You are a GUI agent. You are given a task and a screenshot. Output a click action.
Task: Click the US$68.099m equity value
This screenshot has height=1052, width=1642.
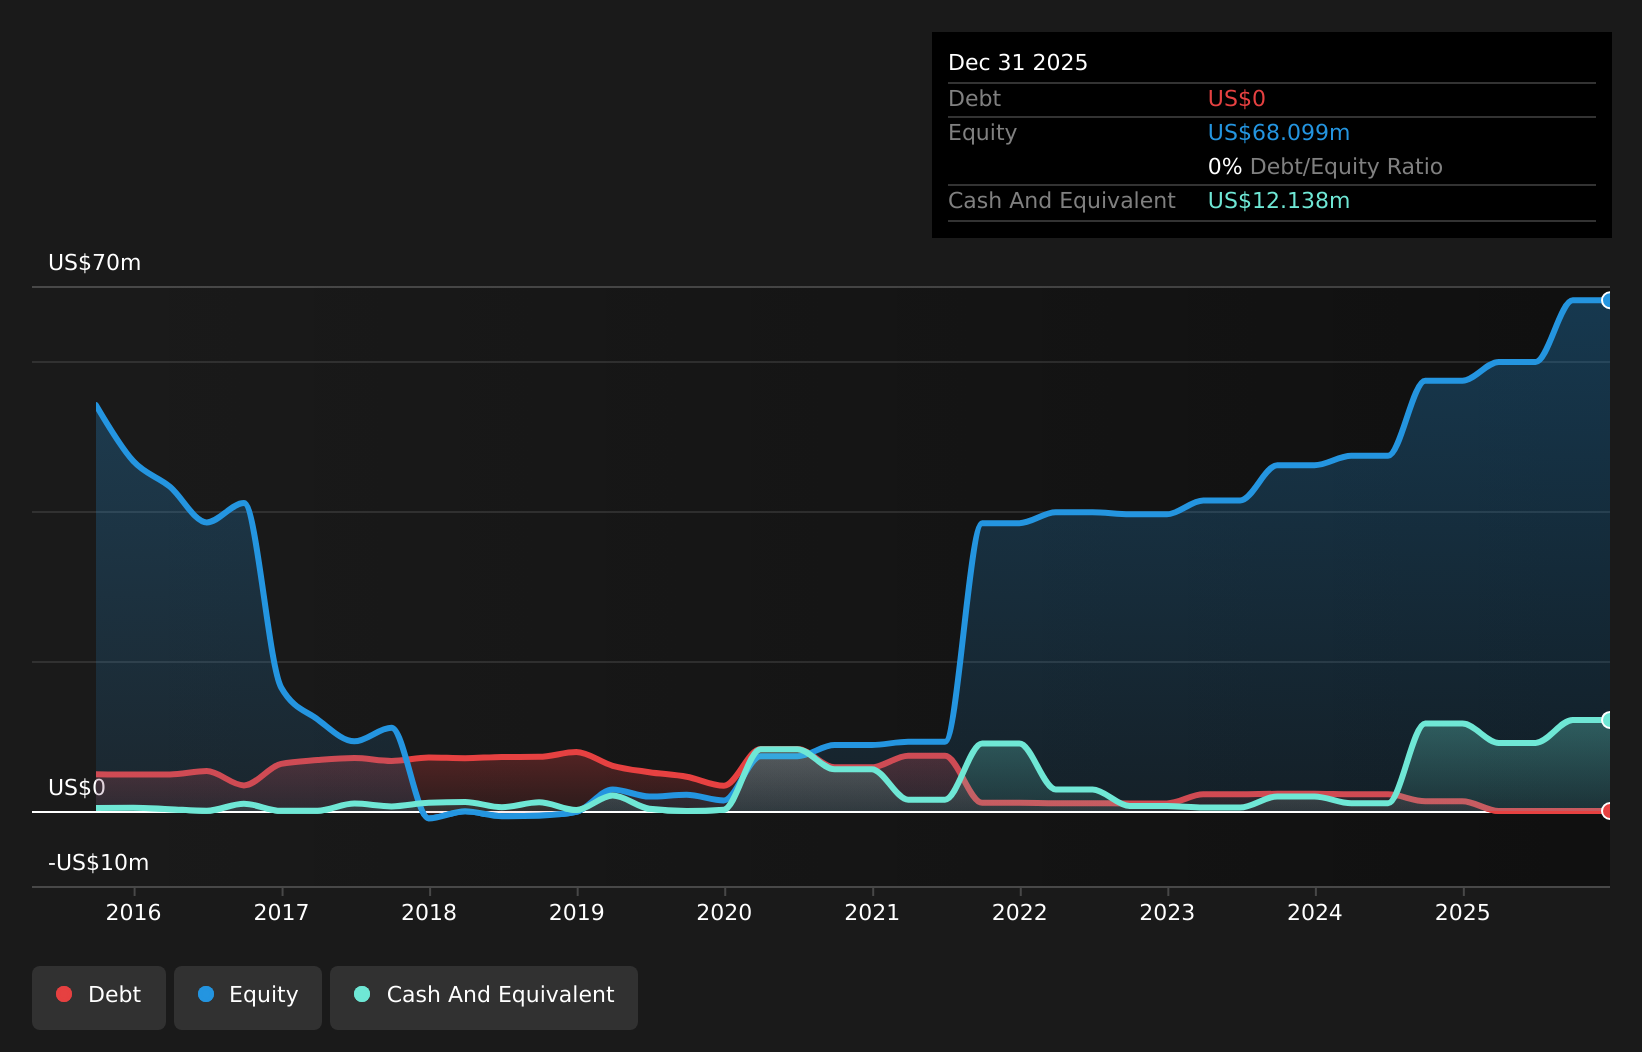click(x=1279, y=133)
